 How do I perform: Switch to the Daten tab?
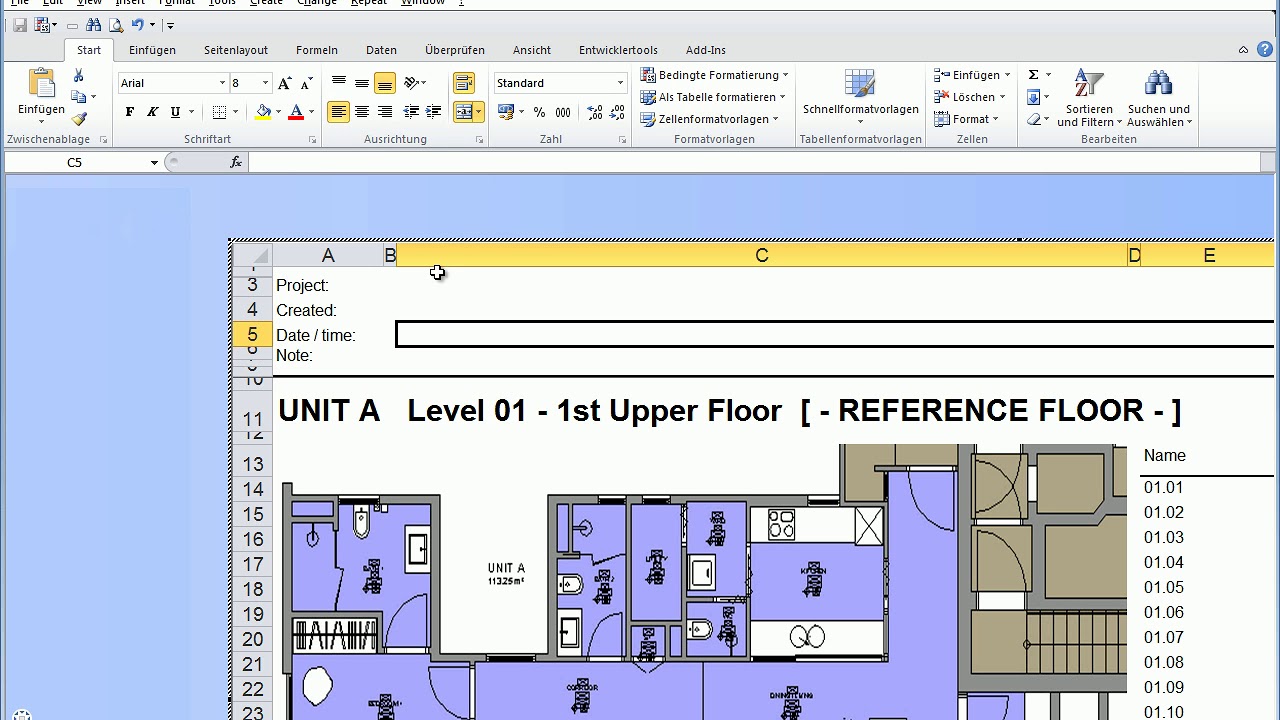click(381, 50)
